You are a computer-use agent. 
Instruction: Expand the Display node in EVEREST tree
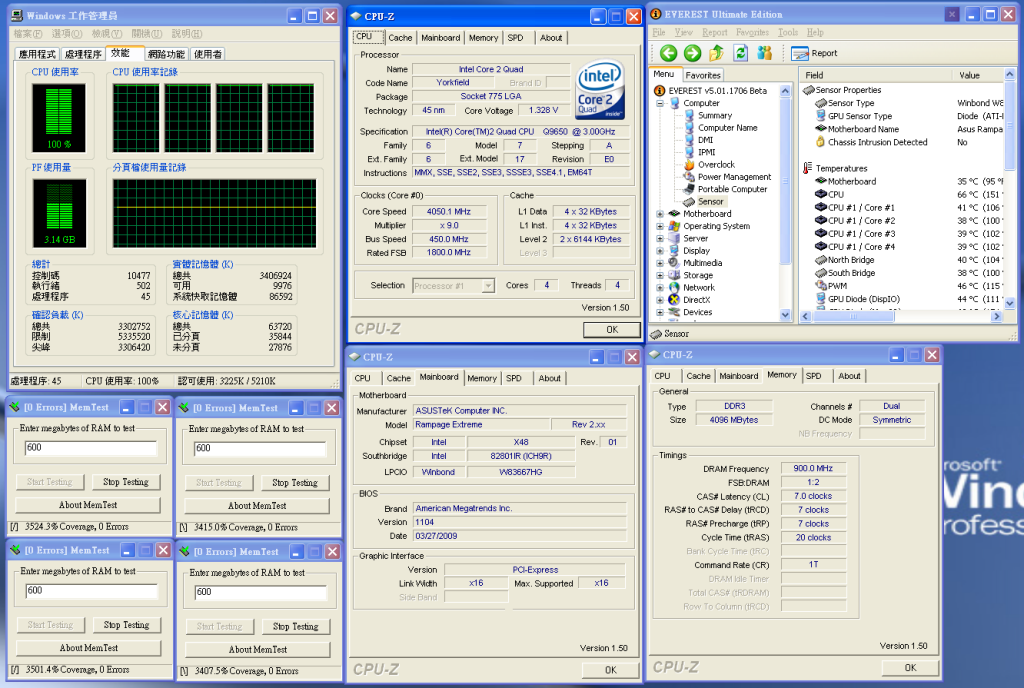pyautogui.click(x=660, y=251)
